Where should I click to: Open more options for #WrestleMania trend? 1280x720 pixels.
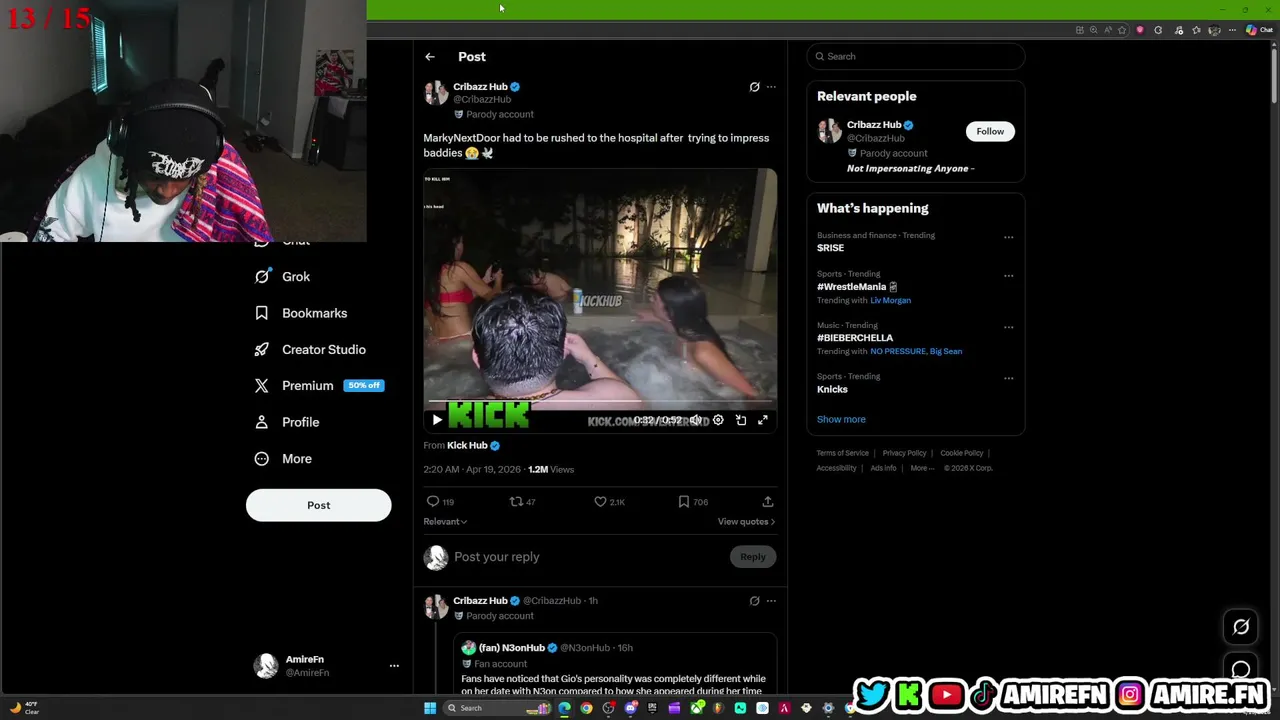click(x=1008, y=276)
